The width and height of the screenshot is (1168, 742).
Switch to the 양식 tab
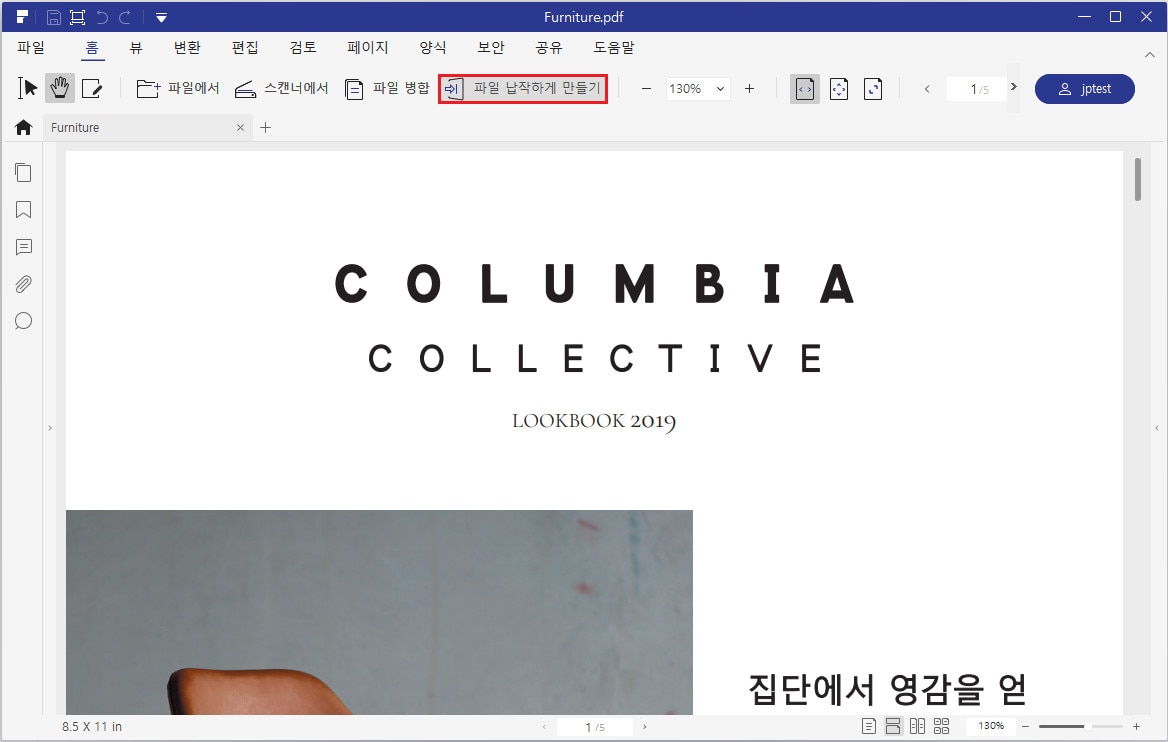click(x=433, y=48)
